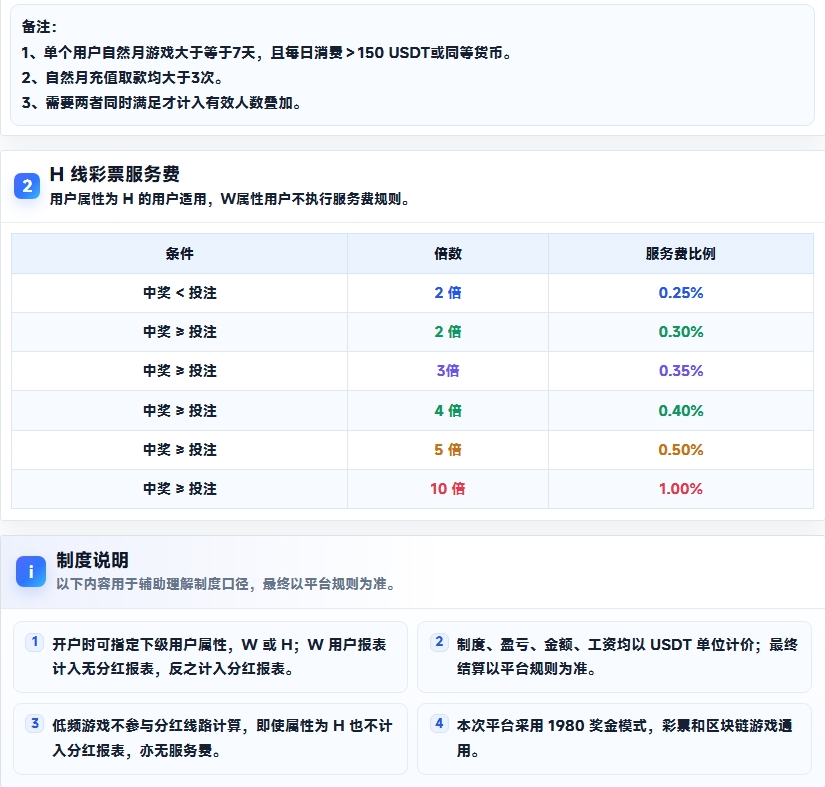
Task: Click the 0.40% service fee value
Action: pos(681,410)
